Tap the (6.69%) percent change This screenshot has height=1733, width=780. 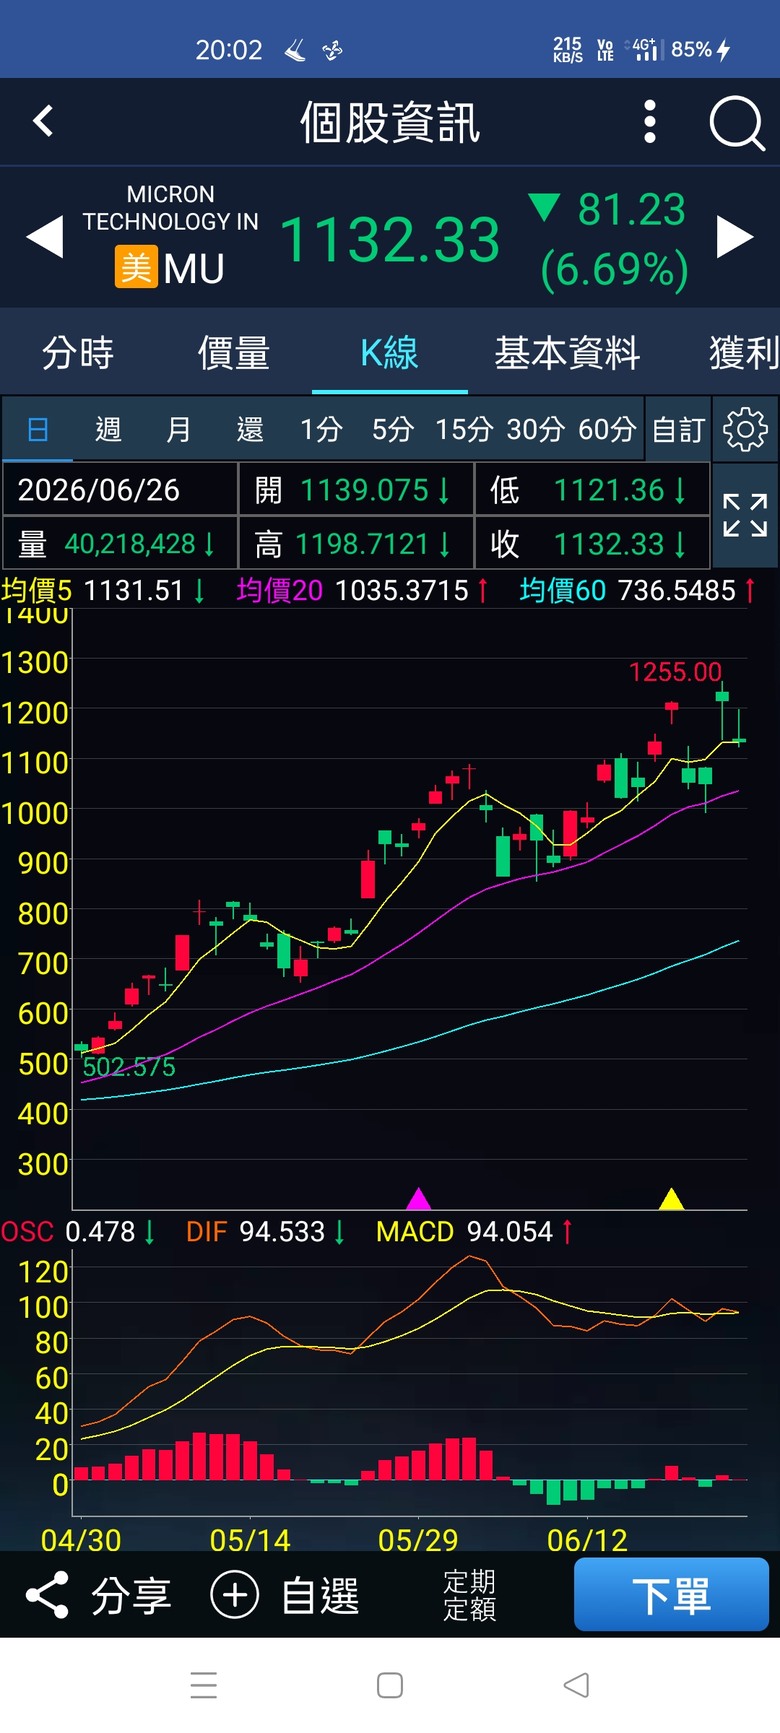614,270
